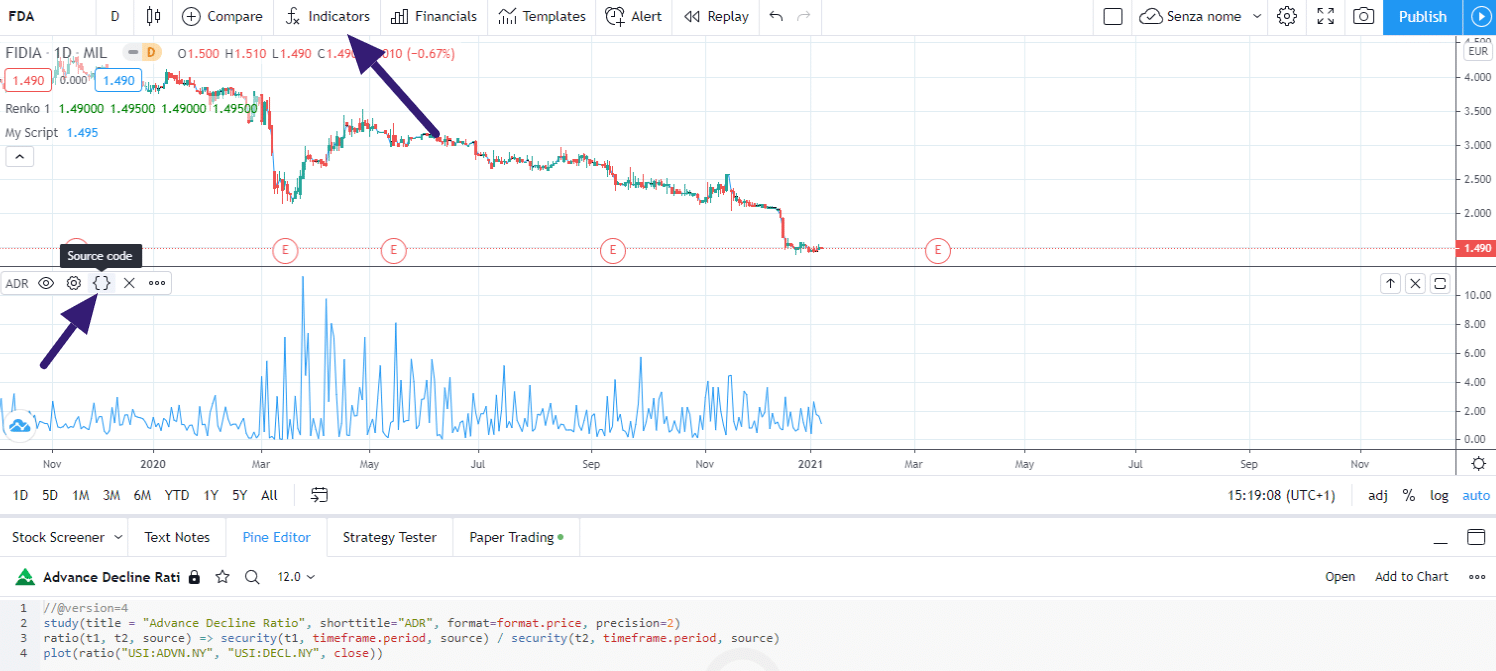Open the candlestick chart style selector
1496x671 pixels.
[x=152, y=16]
